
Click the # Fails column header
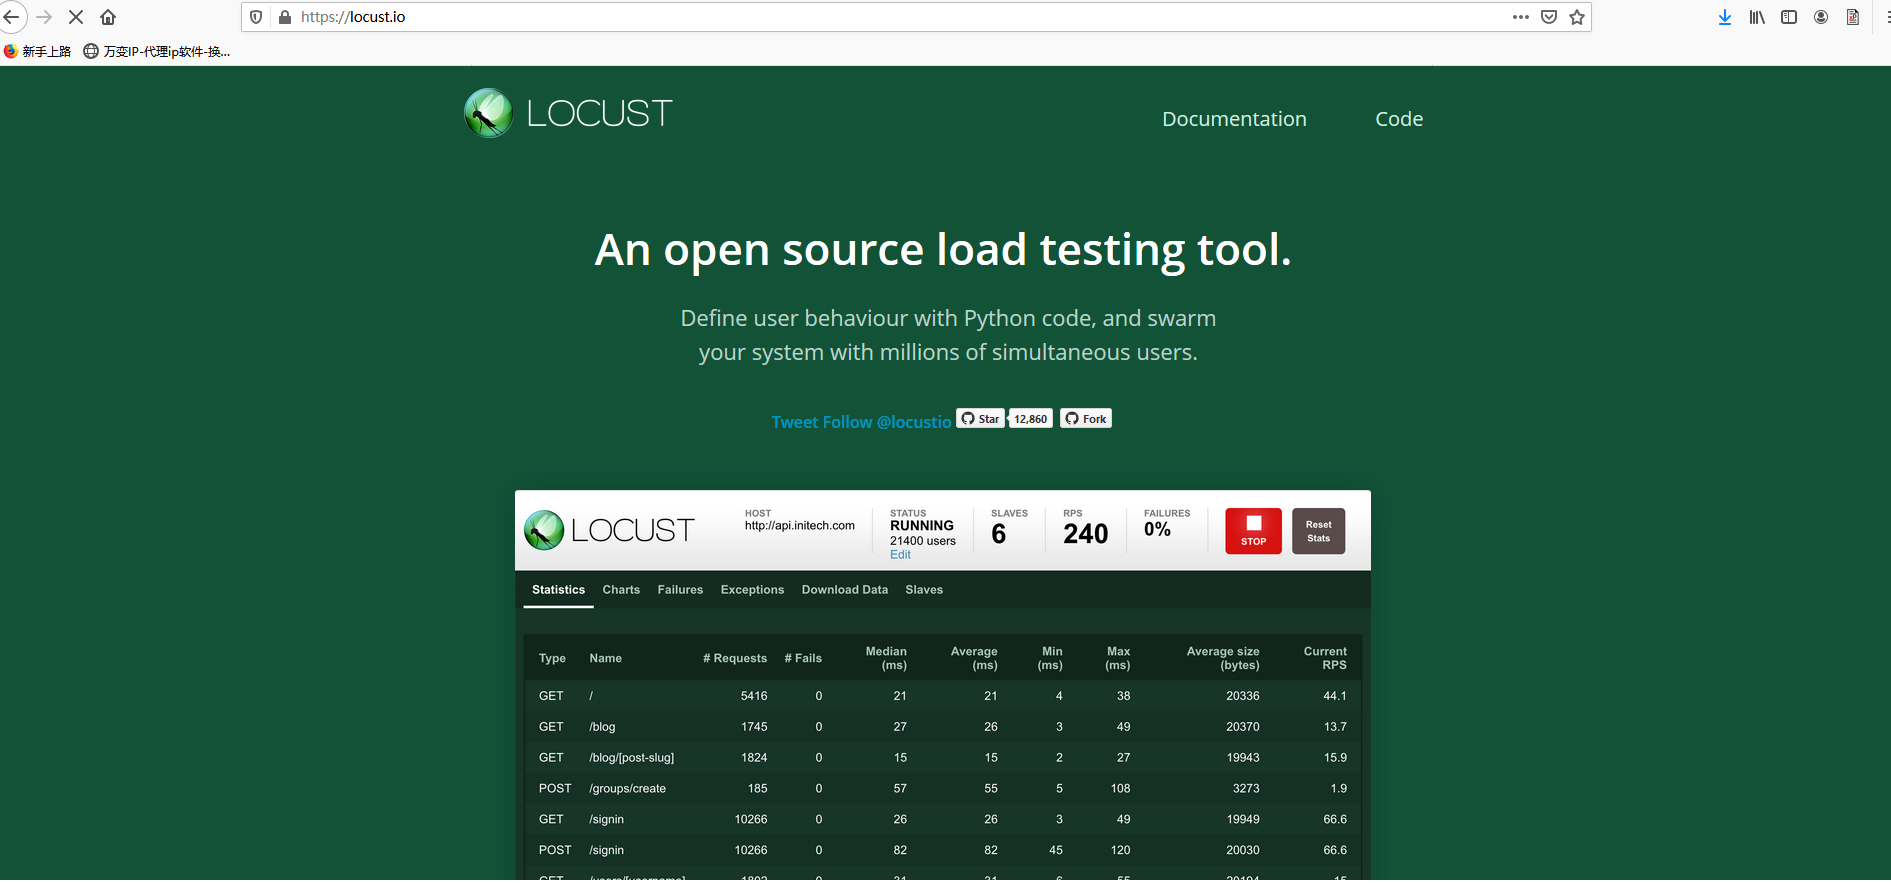point(803,658)
